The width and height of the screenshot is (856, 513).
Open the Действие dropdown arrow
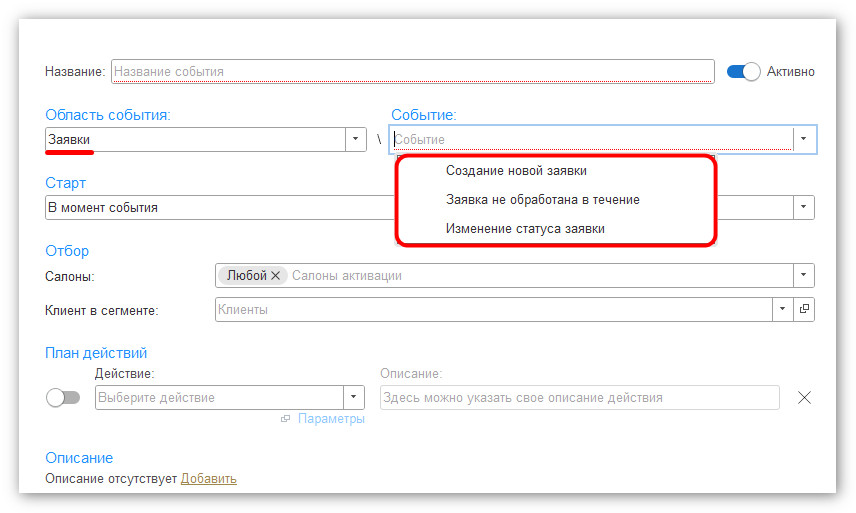pos(354,398)
